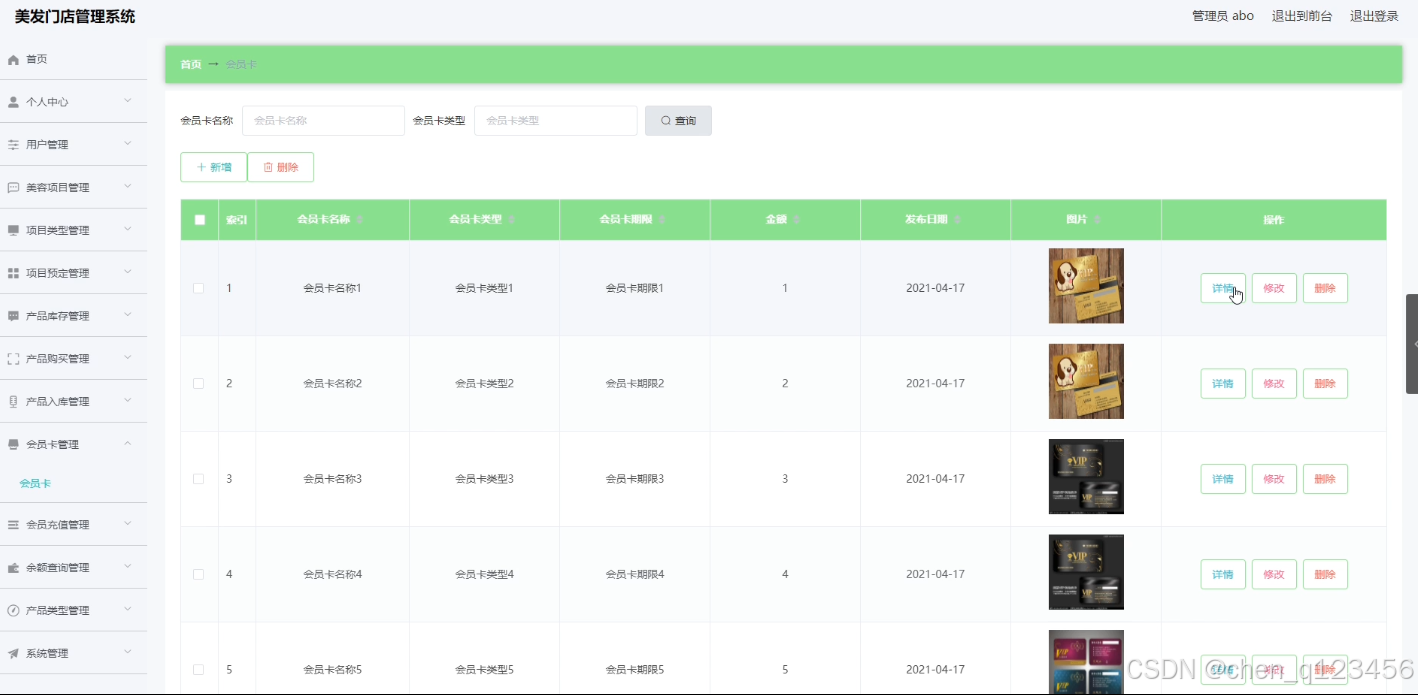The height and width of the screenshot is (695, 1418).
Task: Click 首页 in the breadcrumb bar
Action: 190,64
